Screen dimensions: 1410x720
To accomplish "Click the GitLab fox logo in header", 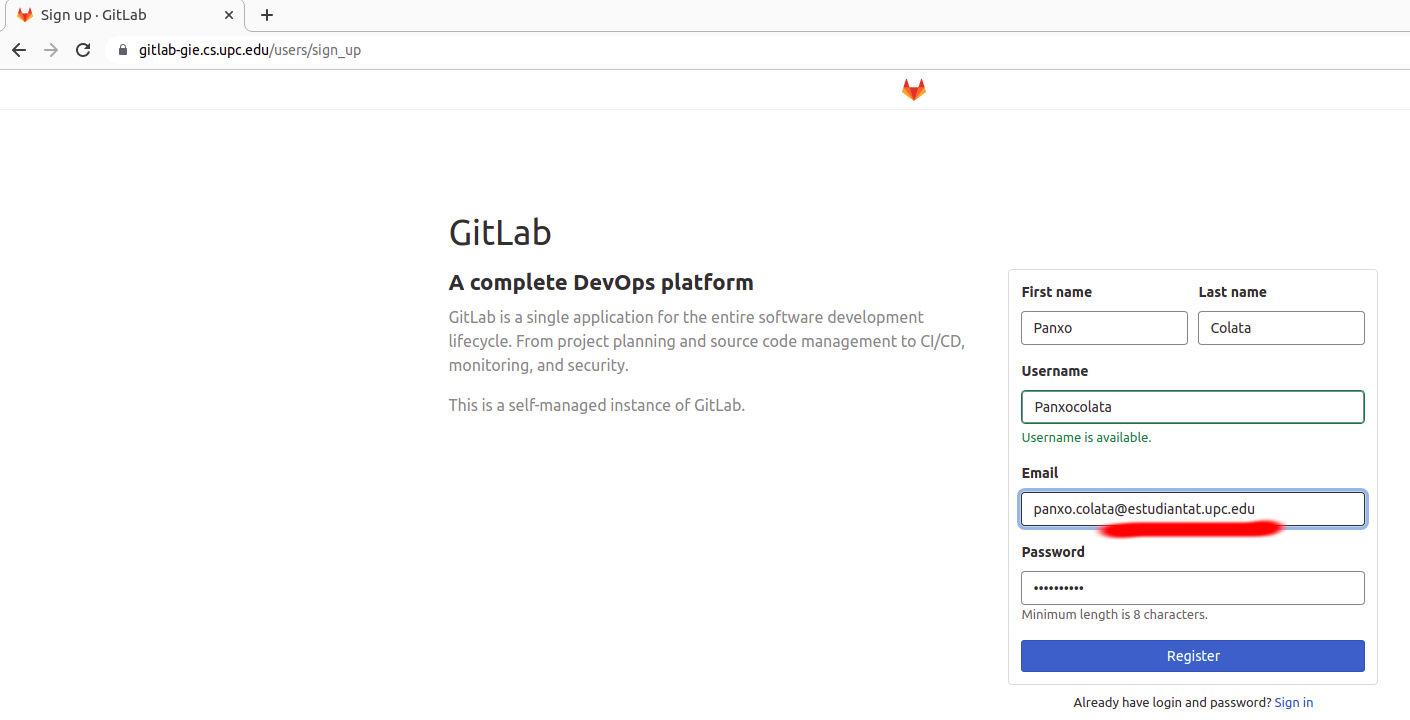I will [914, 90].
